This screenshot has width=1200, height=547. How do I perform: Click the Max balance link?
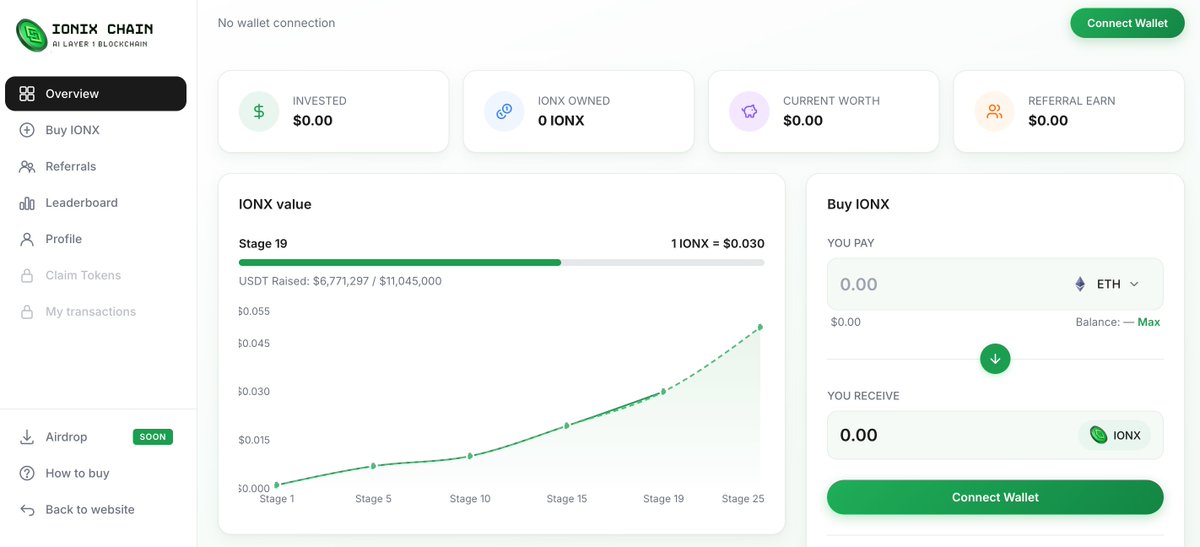1149,322
